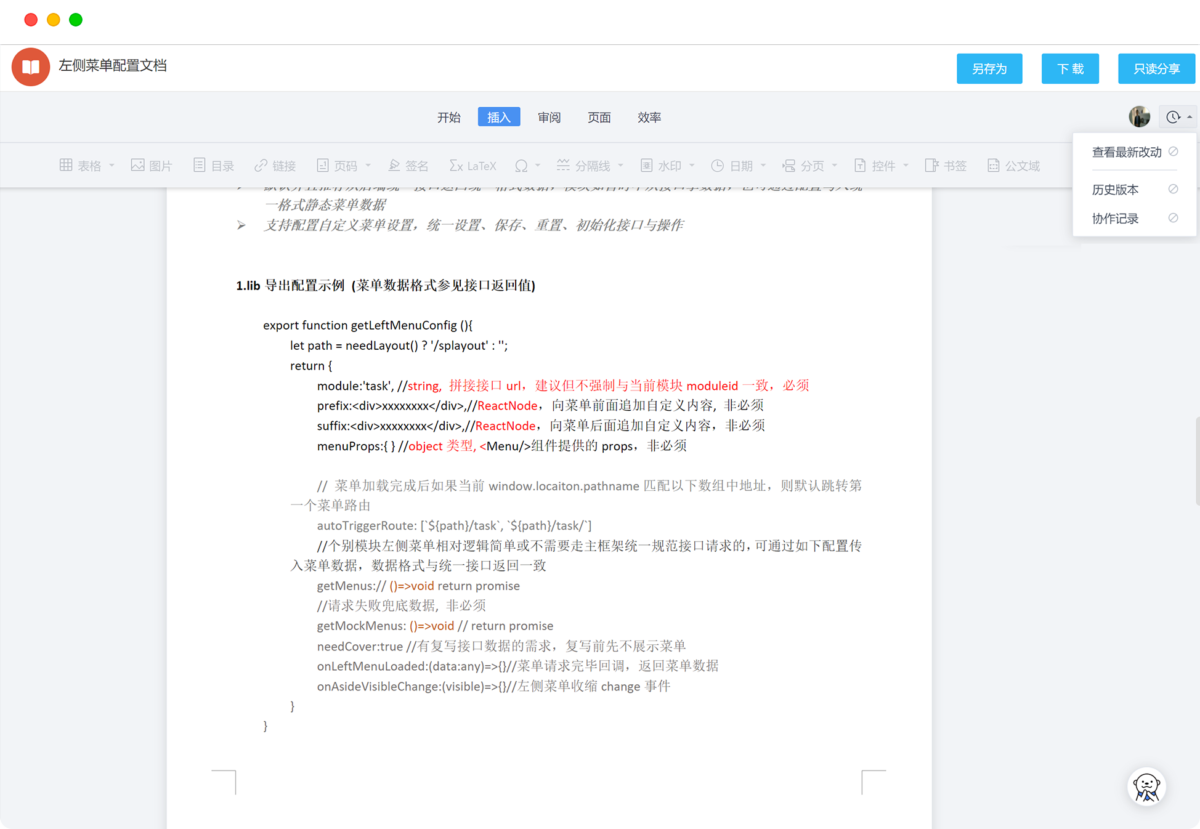Click the 控件 (controls) tool

[x=874, y=166]
